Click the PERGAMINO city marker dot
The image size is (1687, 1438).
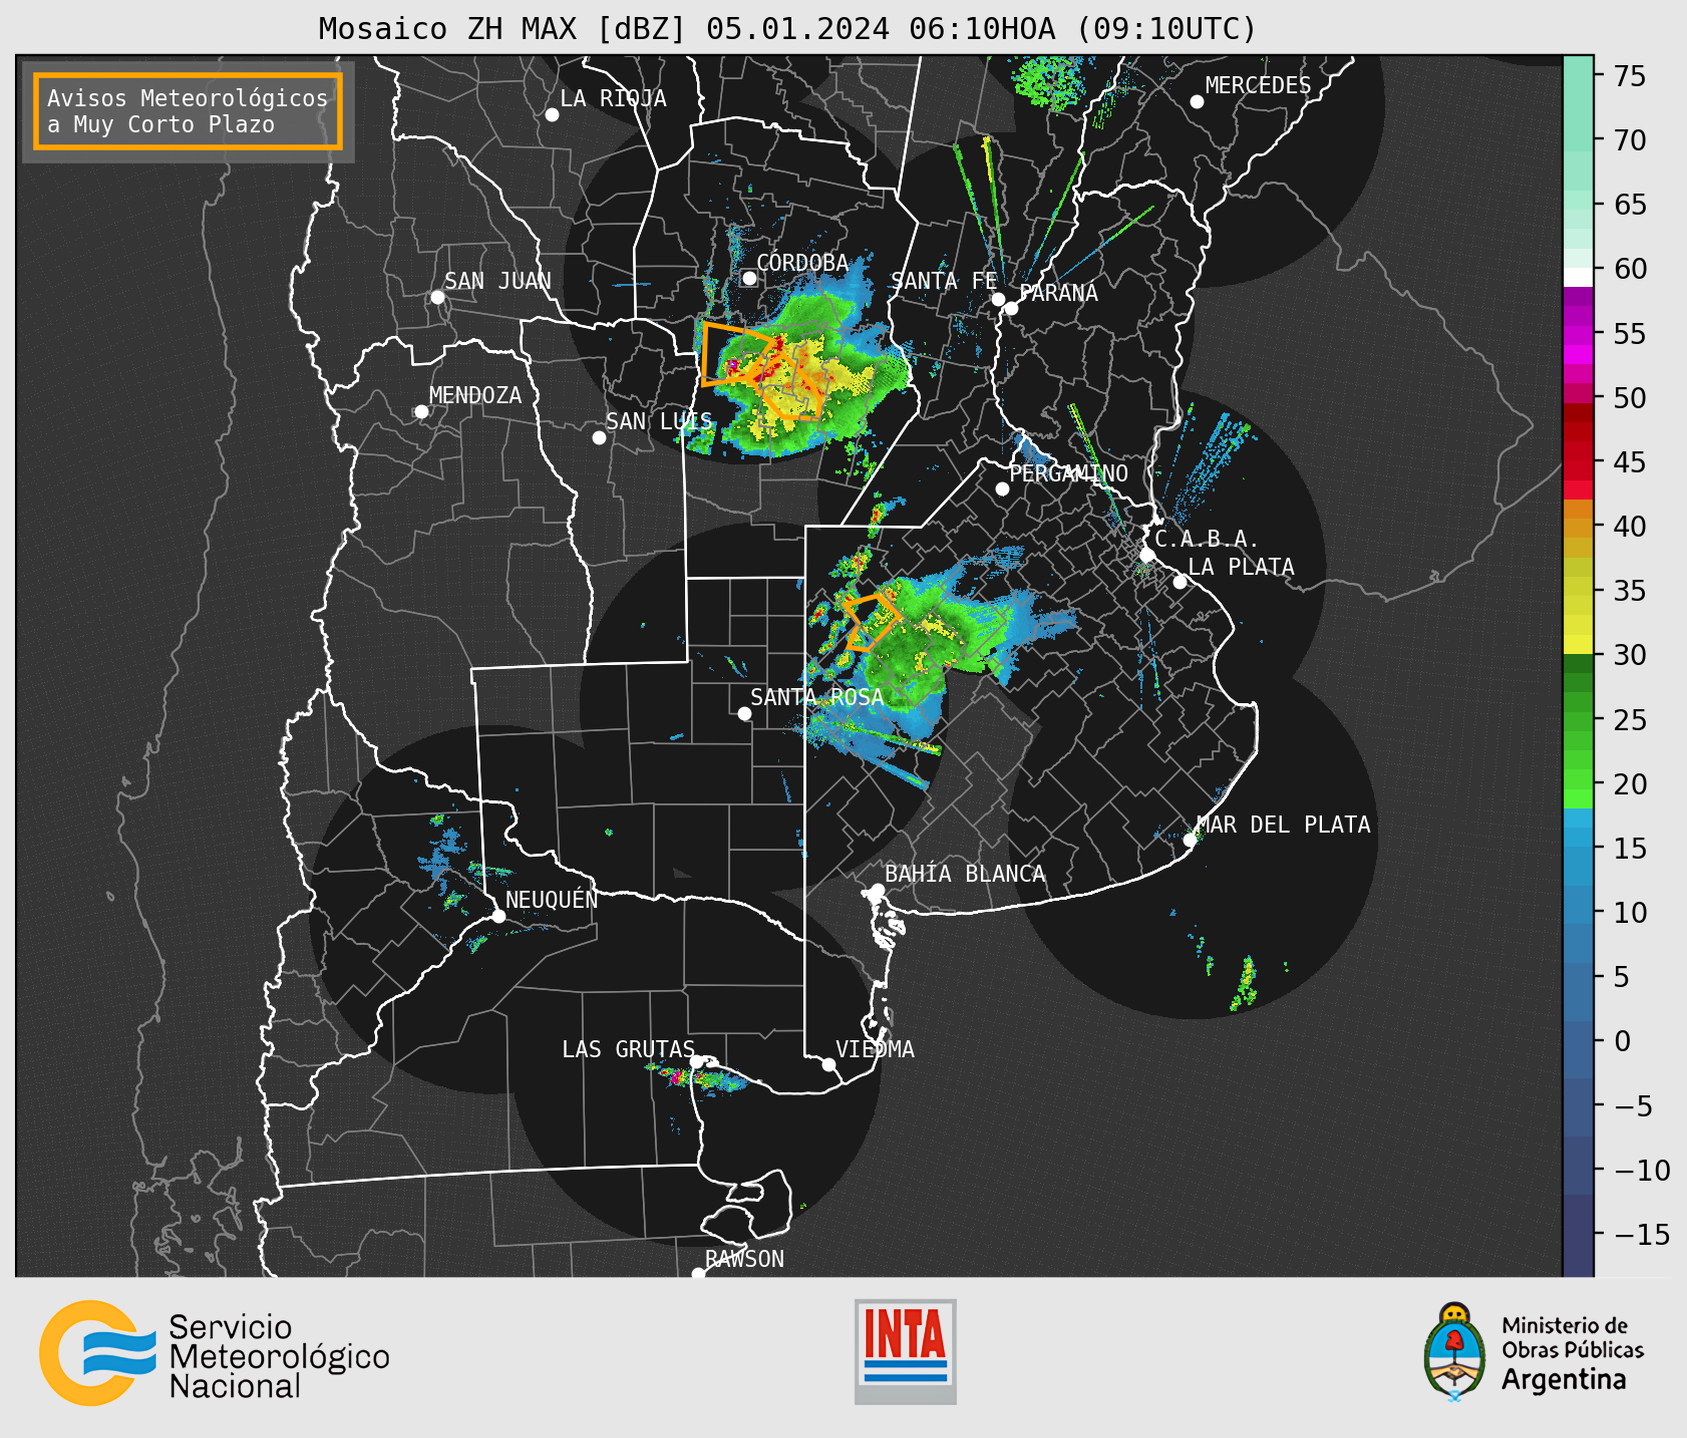coord(1002,489)
